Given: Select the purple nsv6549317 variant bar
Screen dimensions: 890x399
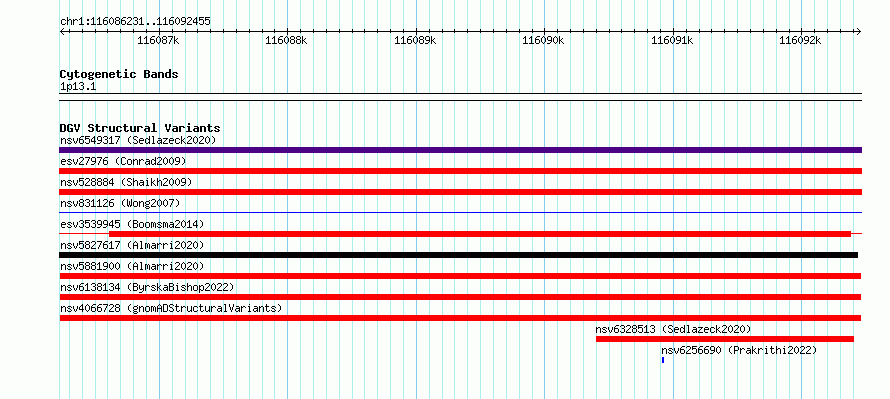Looking at the screenshot, I should point(460,150).
